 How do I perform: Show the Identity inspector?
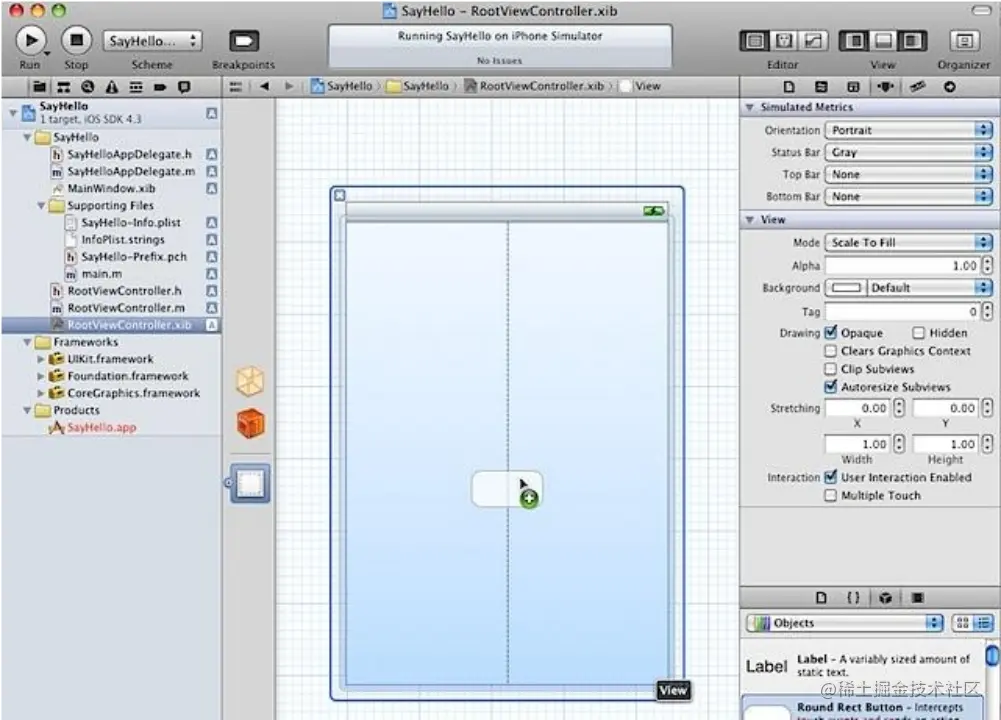(x=853, y=87)
